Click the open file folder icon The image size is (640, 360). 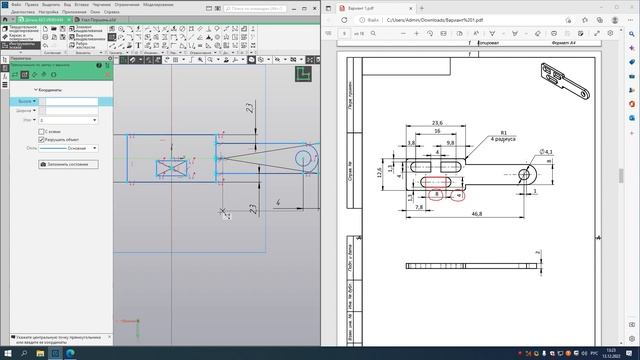(x=54, y=29)
